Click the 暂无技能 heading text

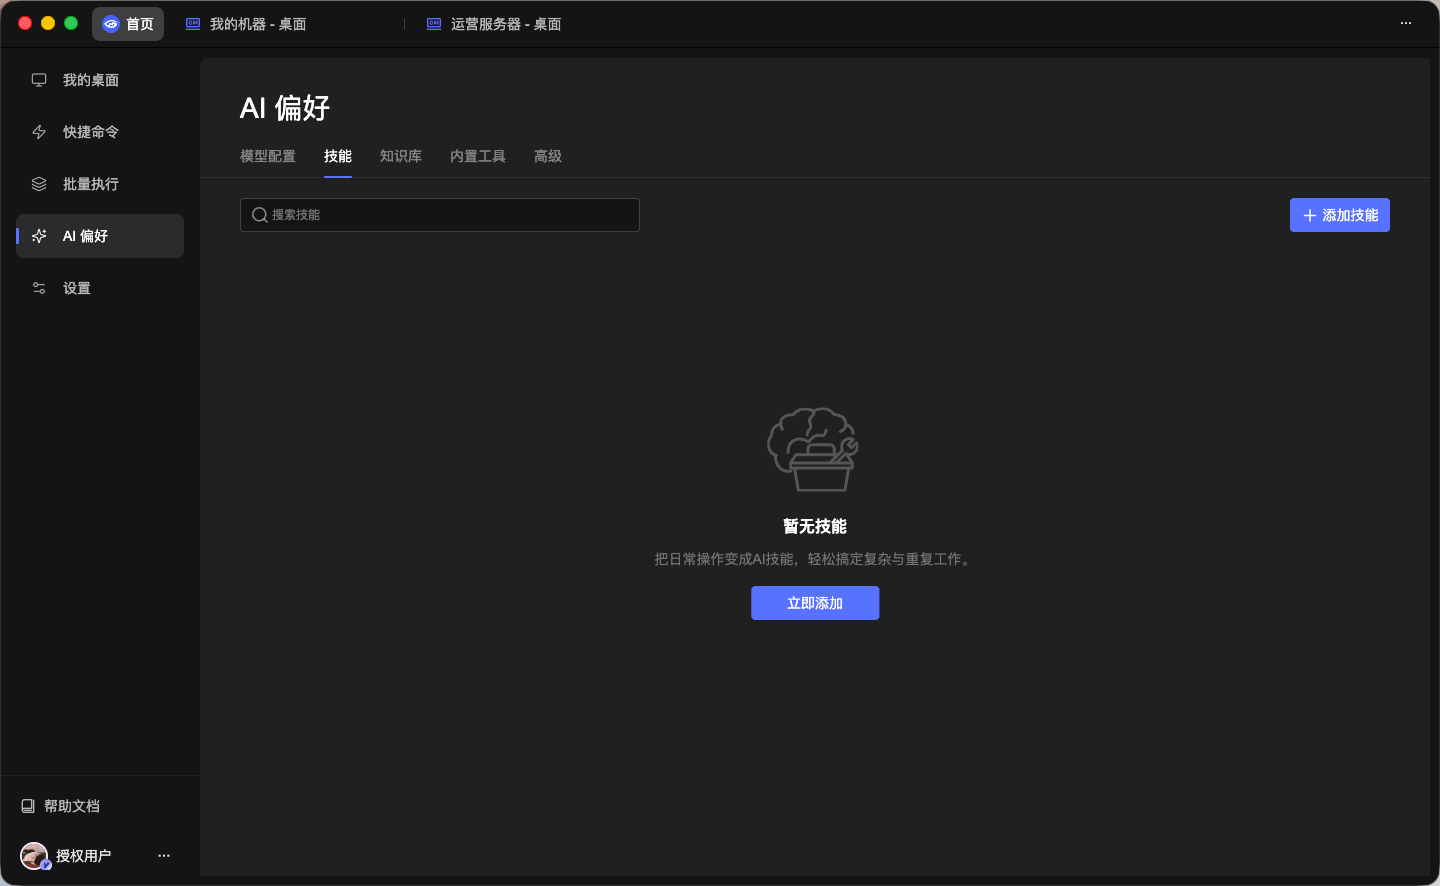[x=815, y=526]
